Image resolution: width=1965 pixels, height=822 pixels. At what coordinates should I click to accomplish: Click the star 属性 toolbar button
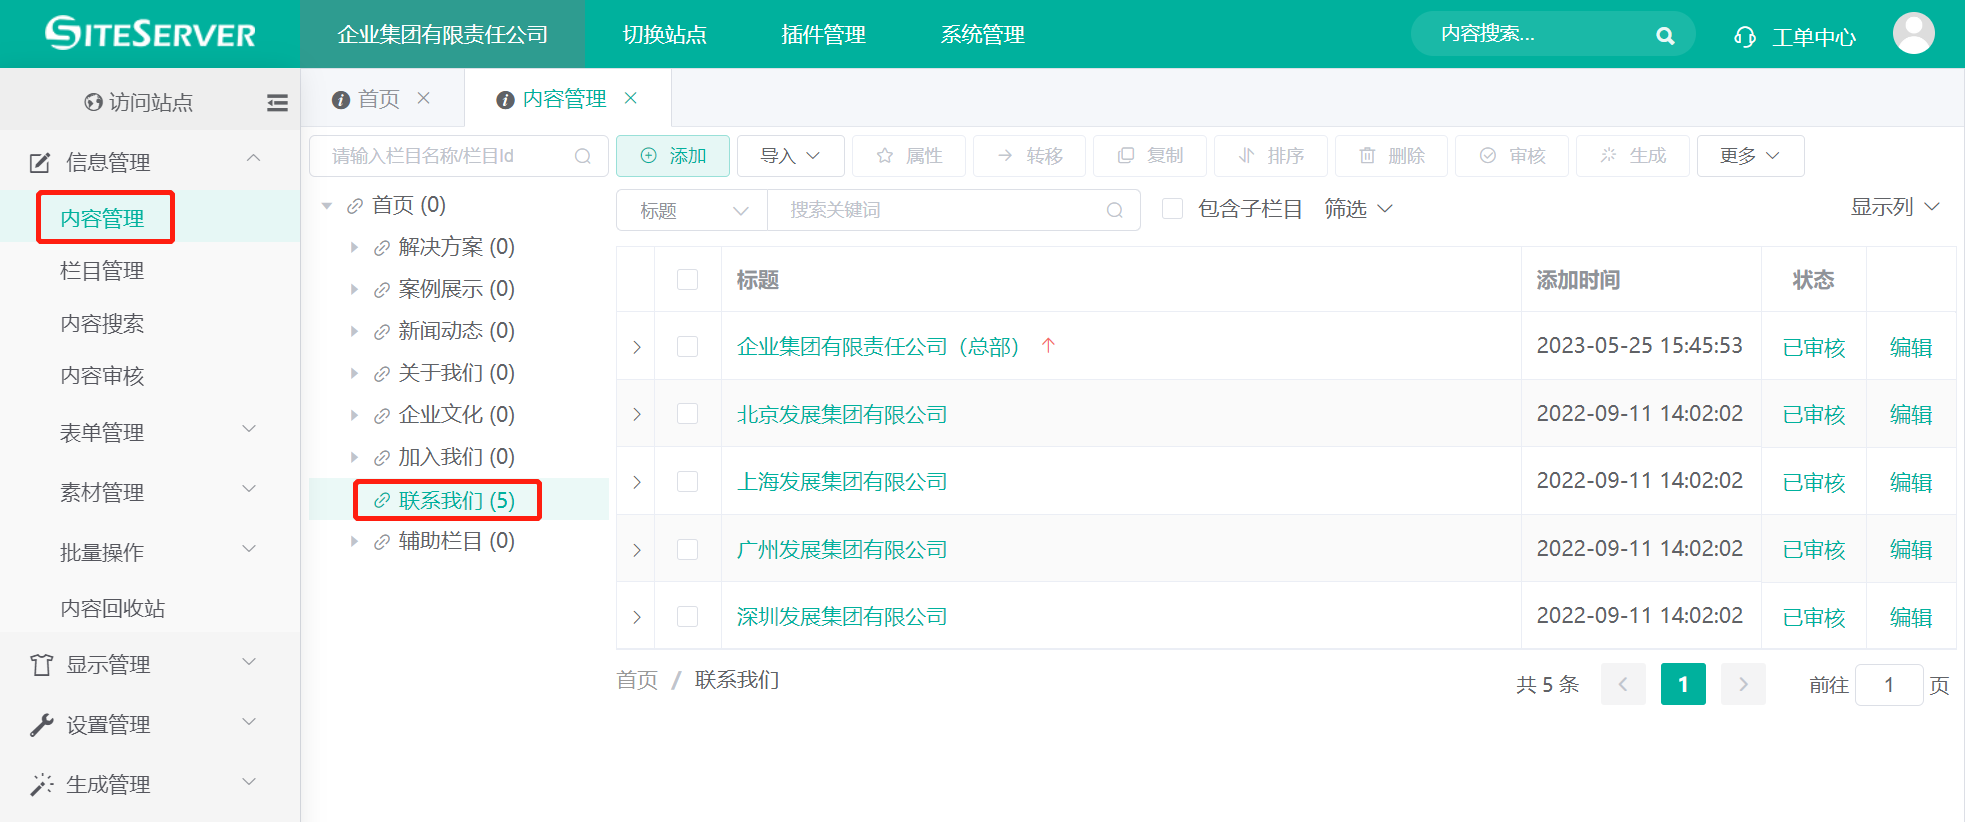(x=909, y=156)
